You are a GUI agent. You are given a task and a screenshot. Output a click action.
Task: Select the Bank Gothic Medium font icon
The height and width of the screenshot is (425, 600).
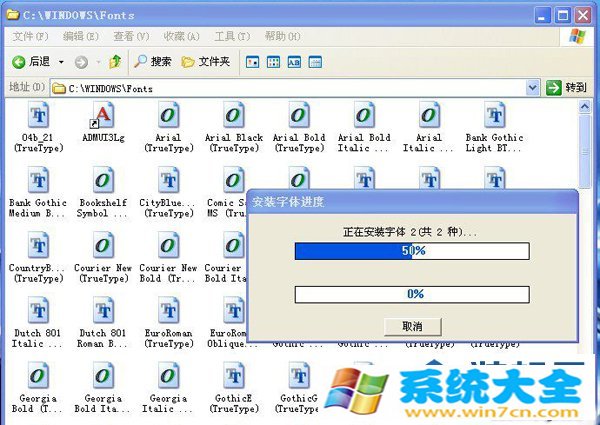(x=38, y=180)
